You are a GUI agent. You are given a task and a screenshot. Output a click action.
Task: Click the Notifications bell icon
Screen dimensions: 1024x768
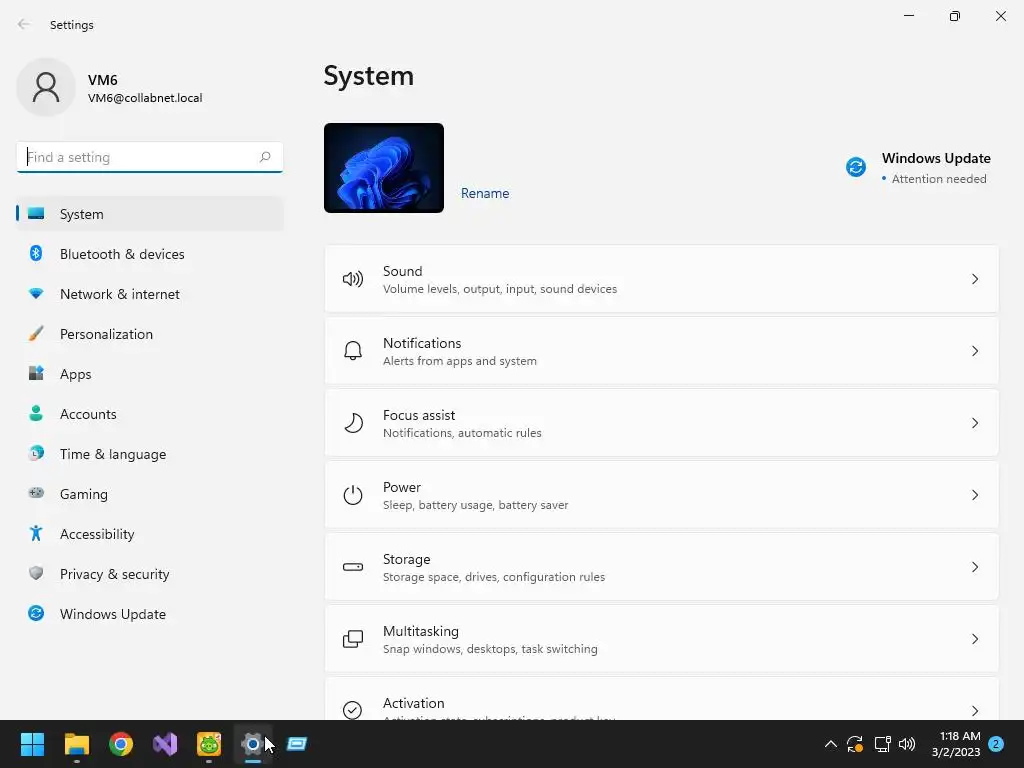click(x=353, y=351)
